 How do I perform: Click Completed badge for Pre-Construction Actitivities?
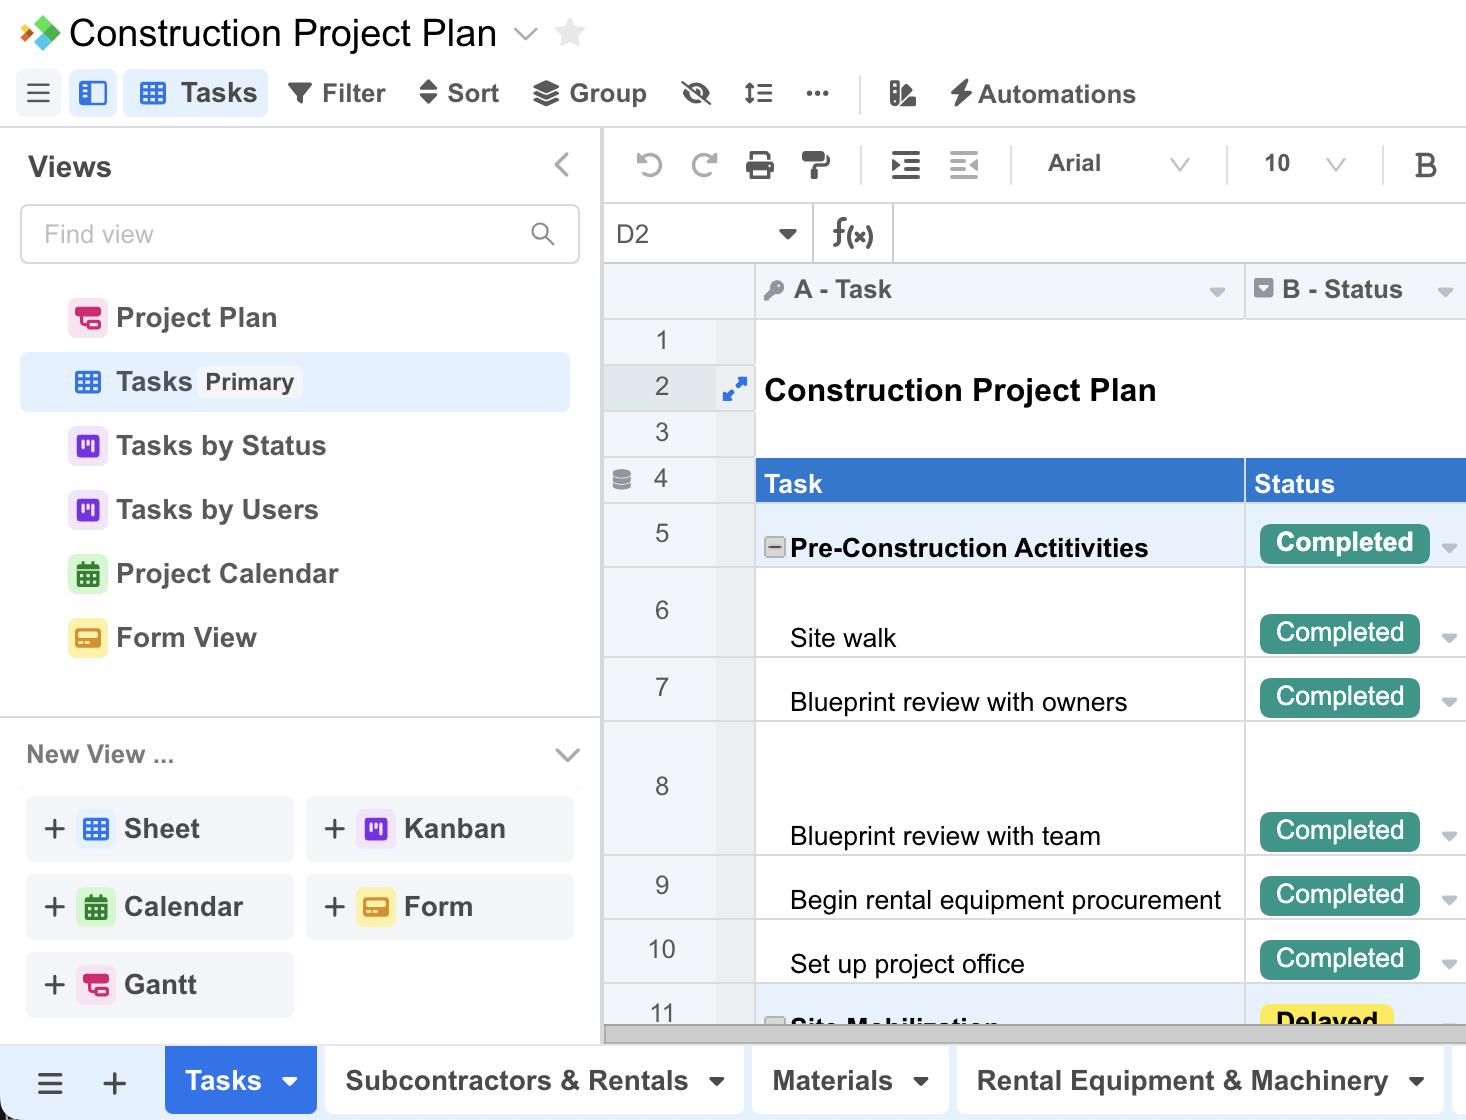(1344, 543)
